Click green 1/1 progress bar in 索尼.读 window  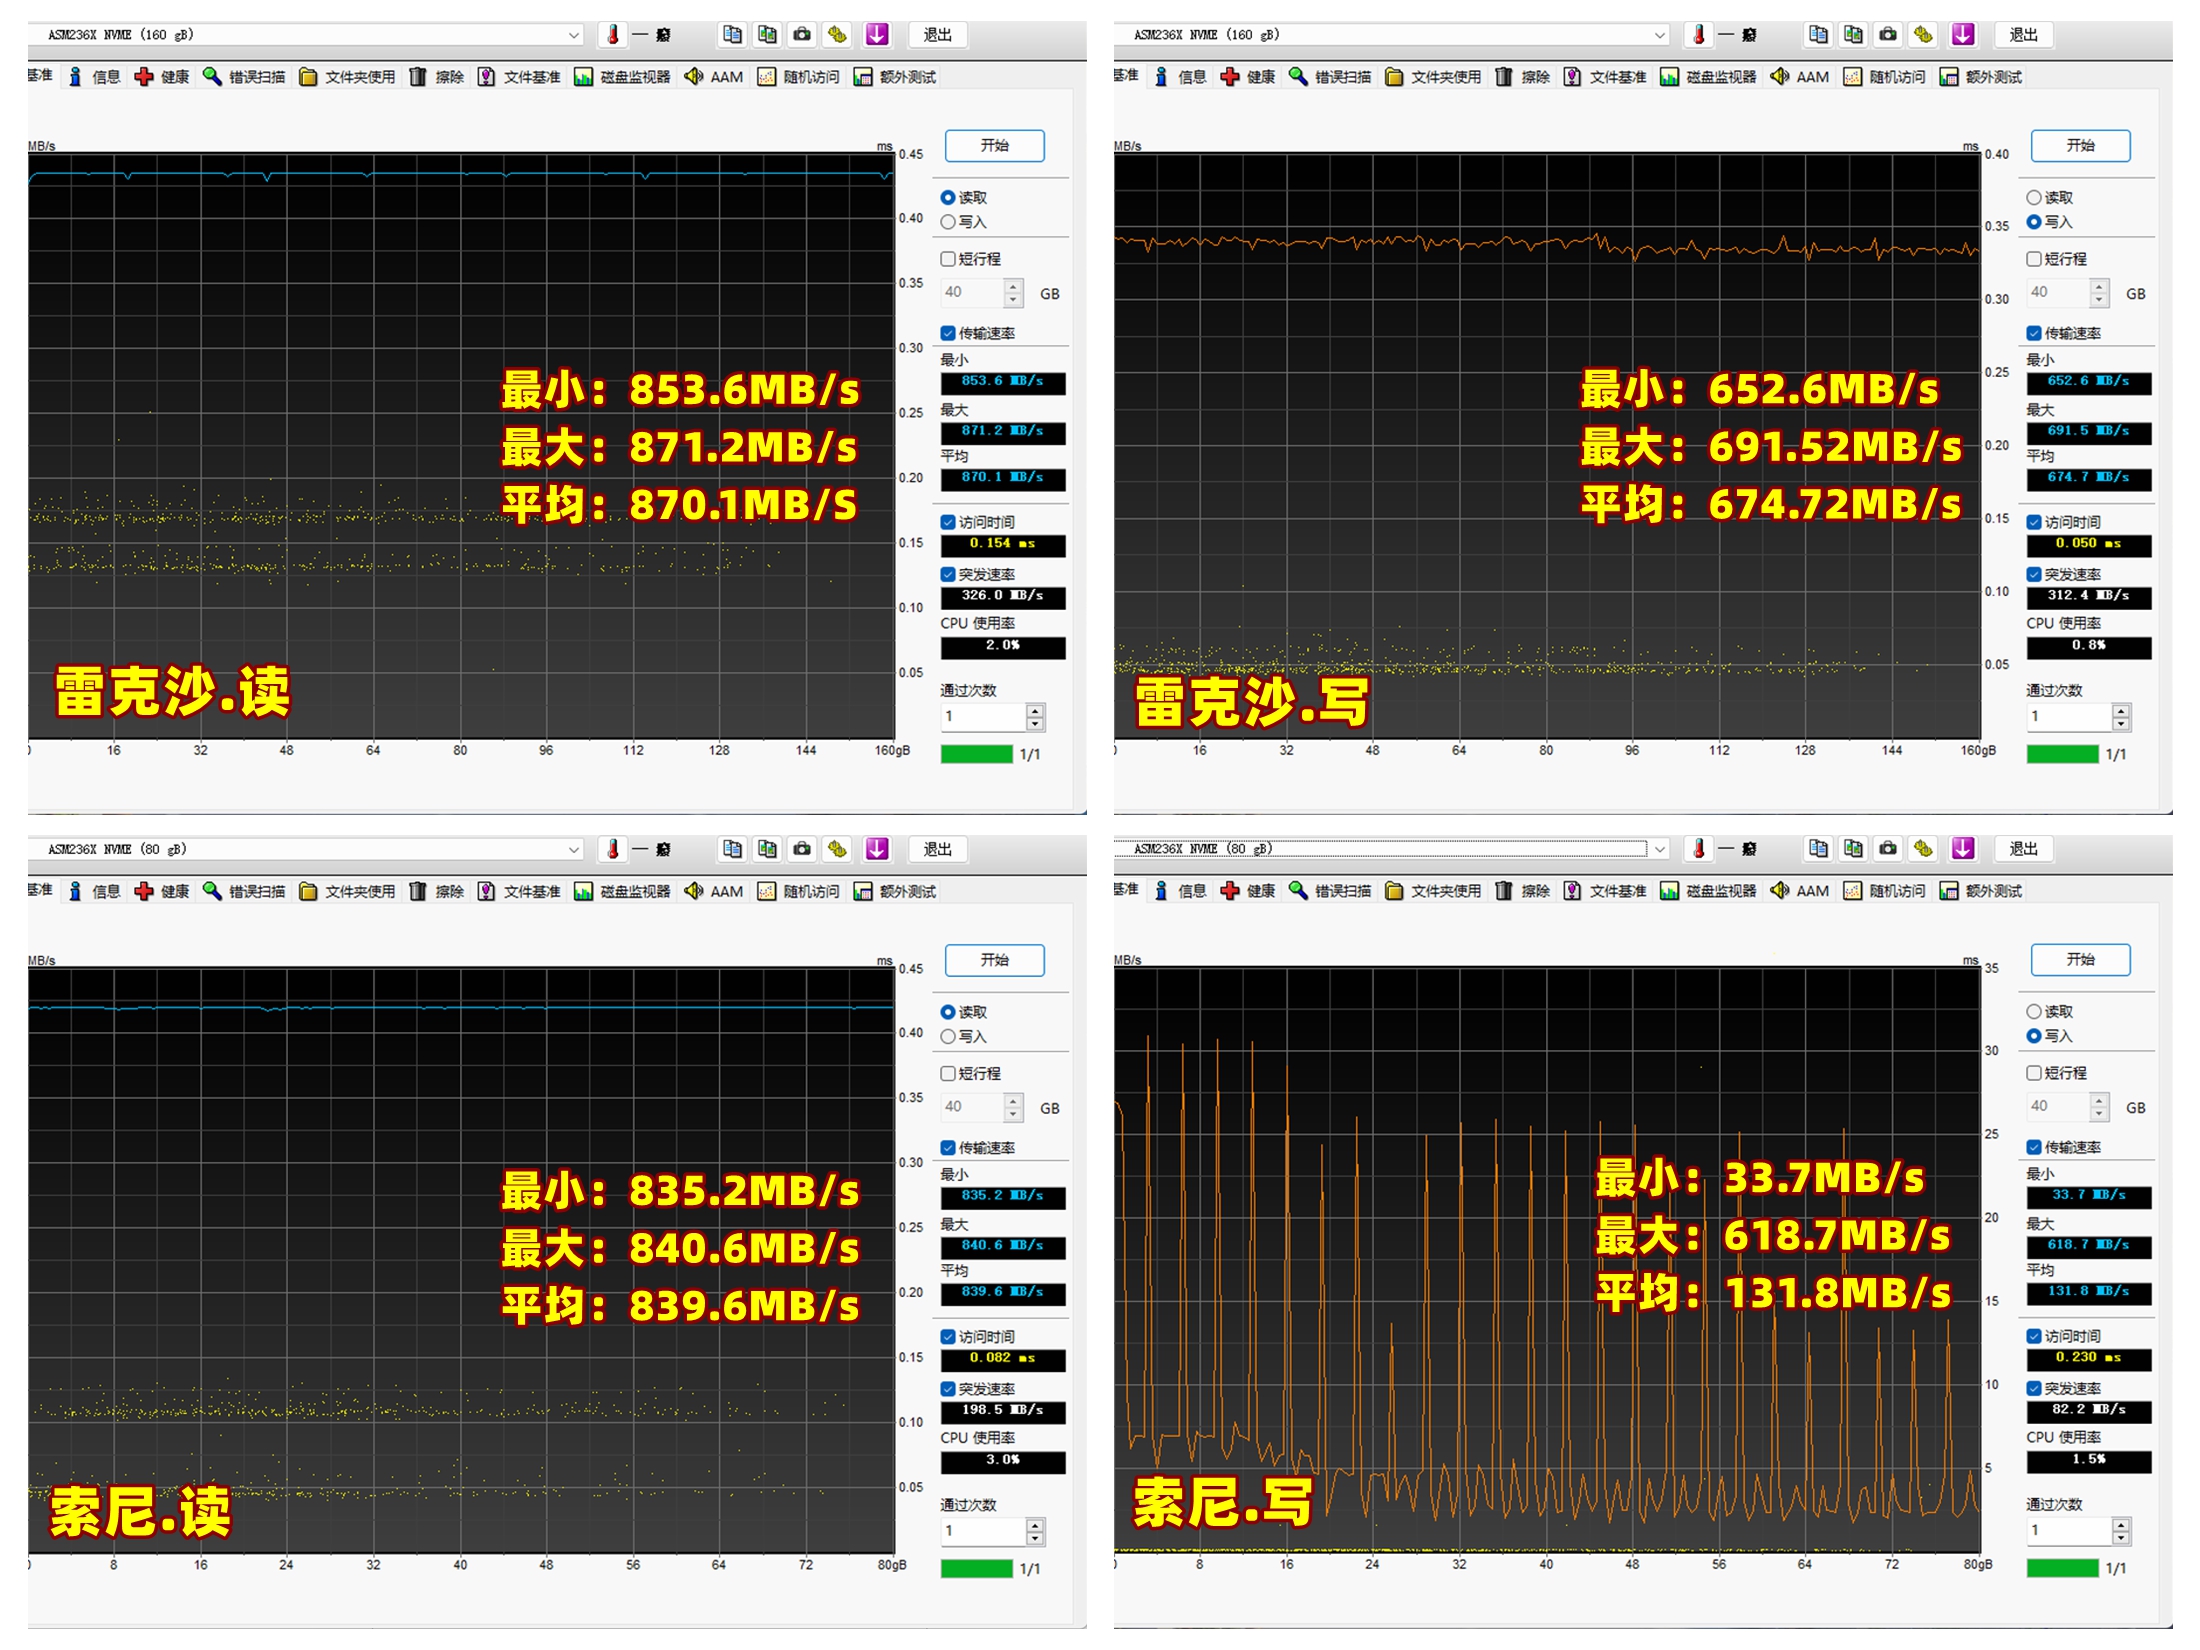(976, 1568)
